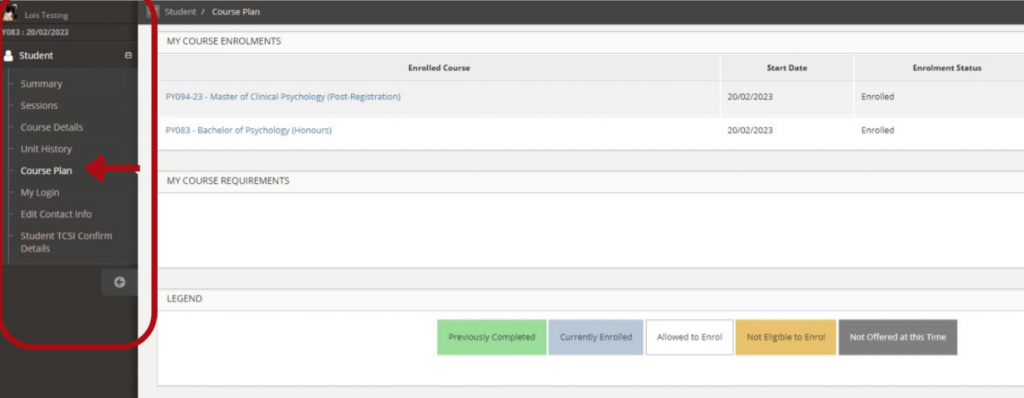
Task: Click the Legend heading
Action: point(184,299)
